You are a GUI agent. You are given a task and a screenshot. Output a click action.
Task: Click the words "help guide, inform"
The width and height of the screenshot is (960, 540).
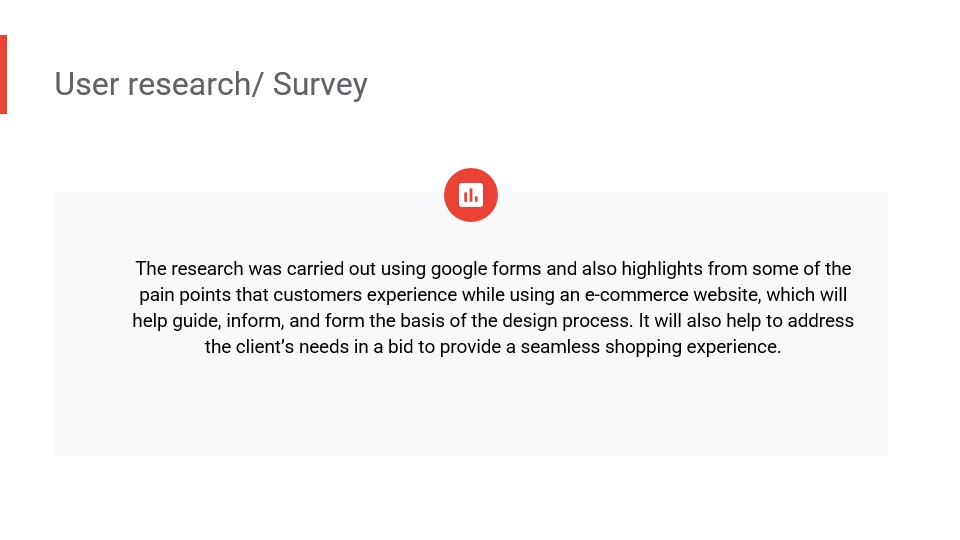click(201, 321)
